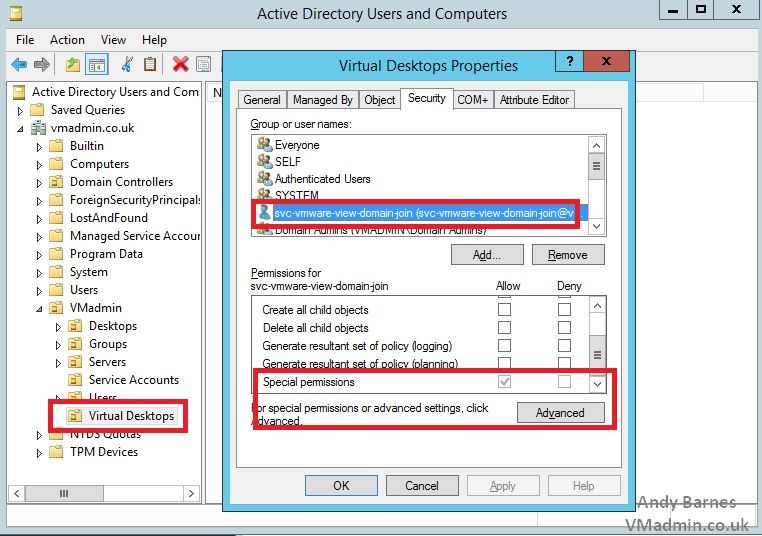Check Allow for Delete all child objects

tap(504, 328)
